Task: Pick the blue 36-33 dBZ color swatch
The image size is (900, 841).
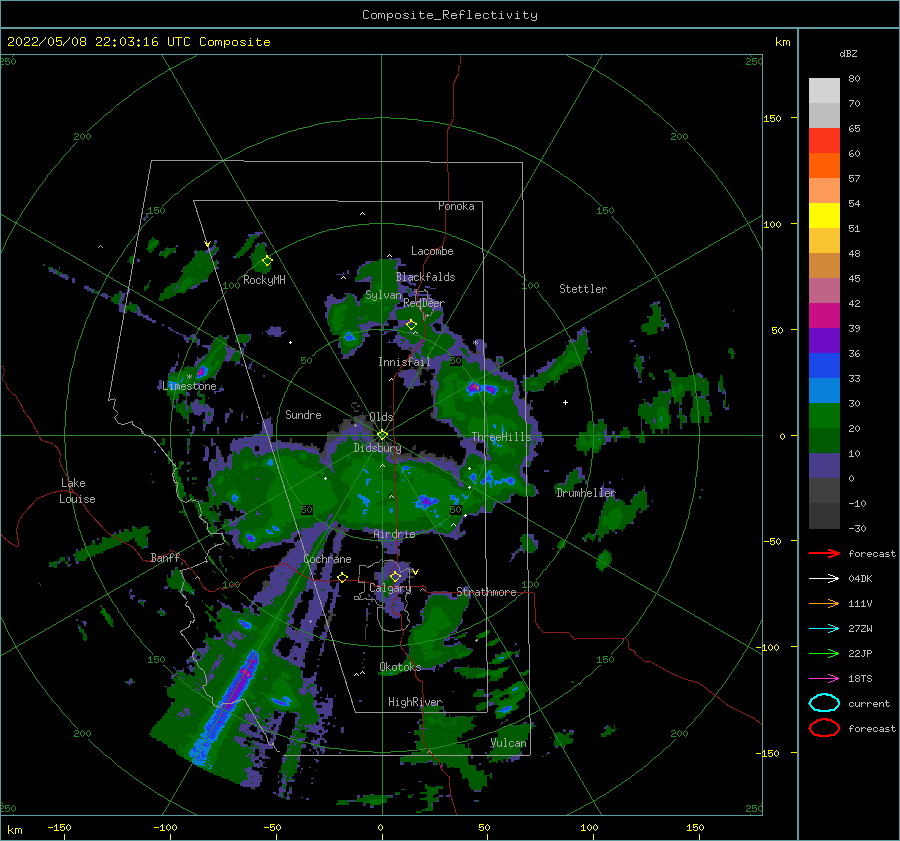Action: coord(824,366)
